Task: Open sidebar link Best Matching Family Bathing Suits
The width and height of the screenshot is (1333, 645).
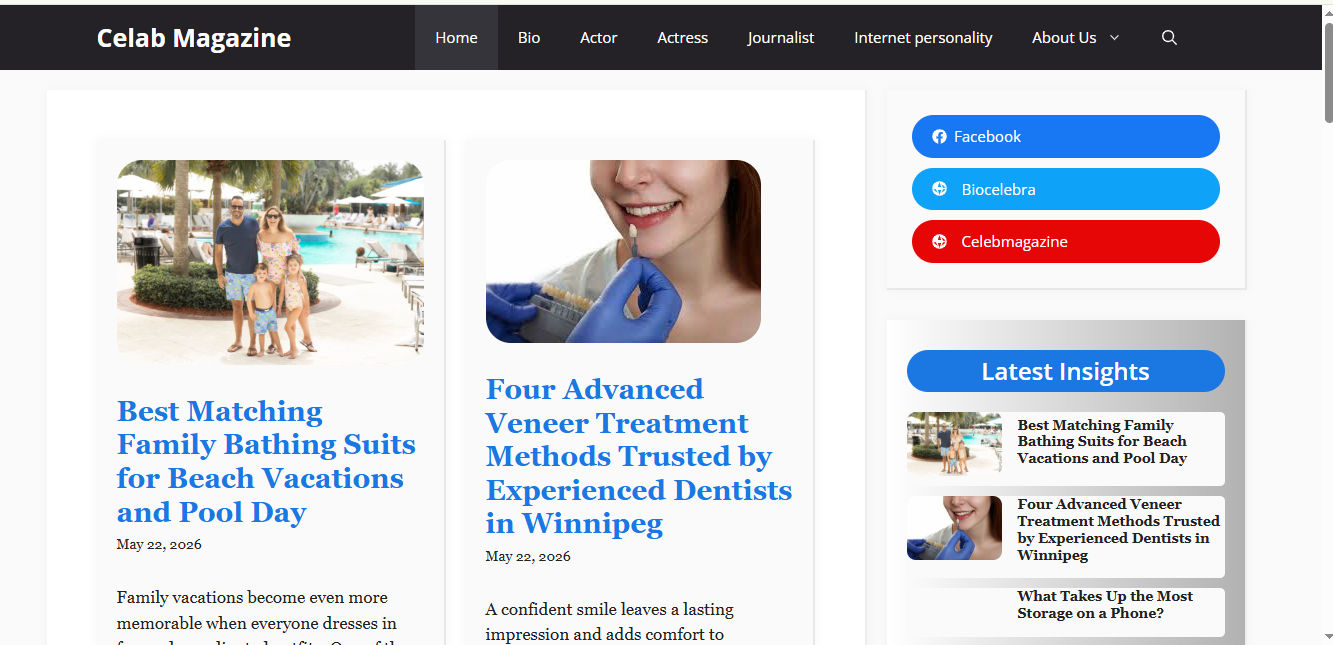Action: pyautogui.click(x=1102, y=442)
